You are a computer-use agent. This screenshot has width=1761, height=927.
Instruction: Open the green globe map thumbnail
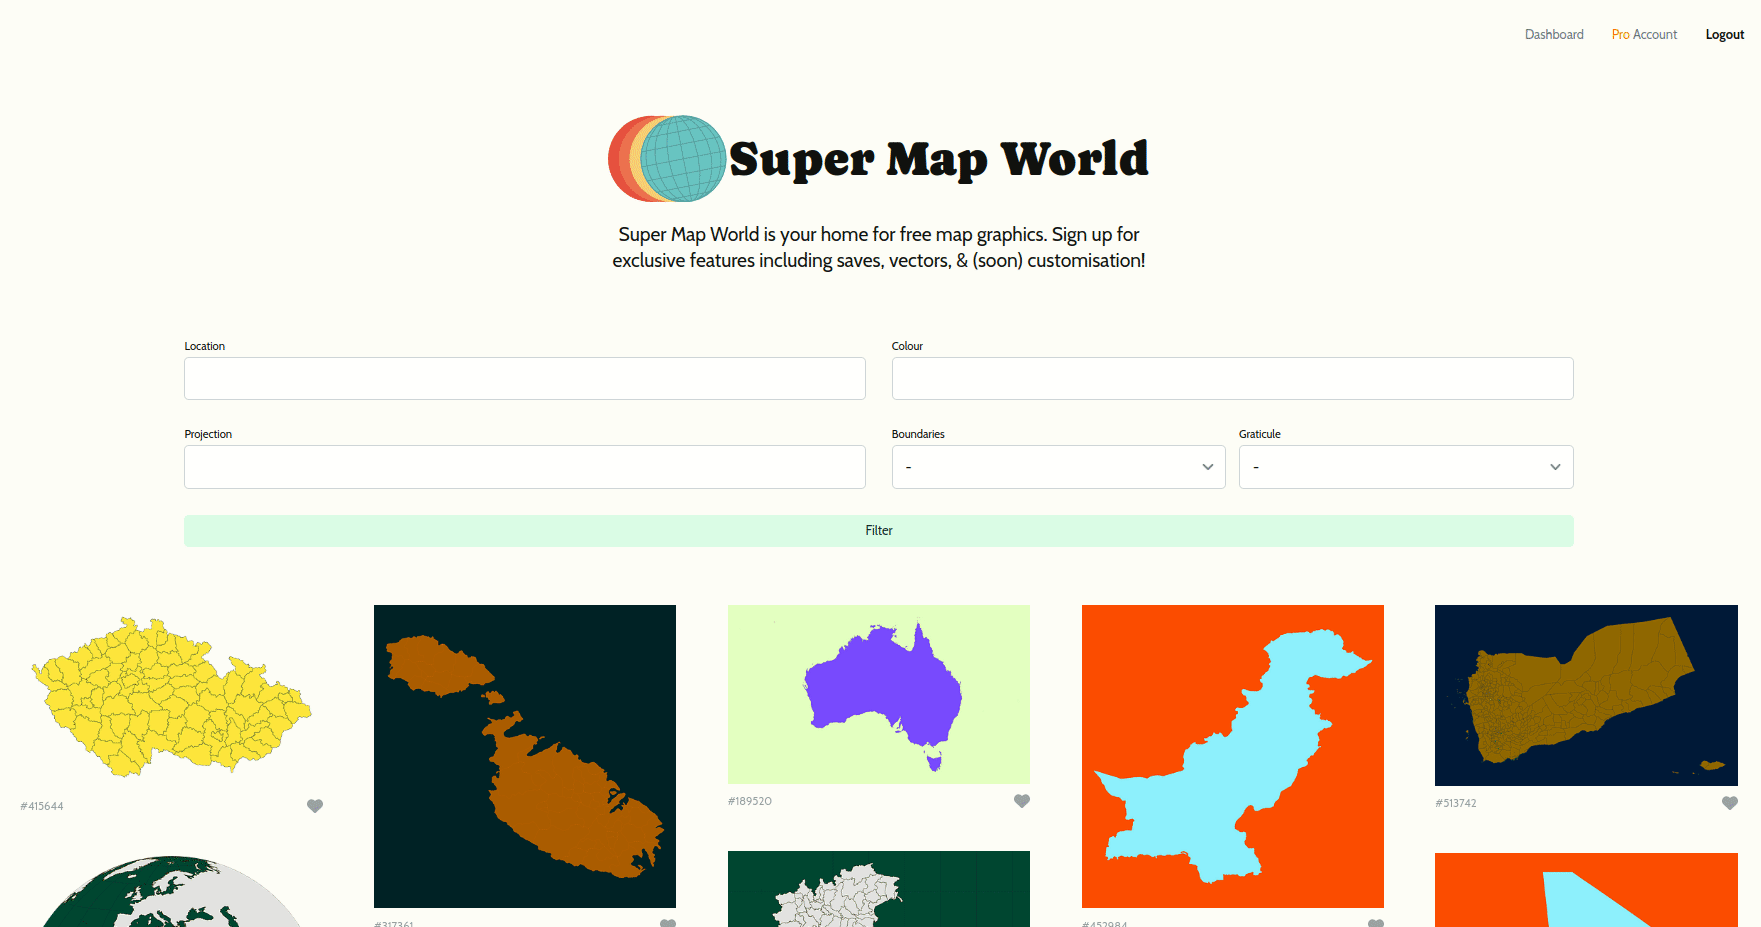(x=171, y=891)
